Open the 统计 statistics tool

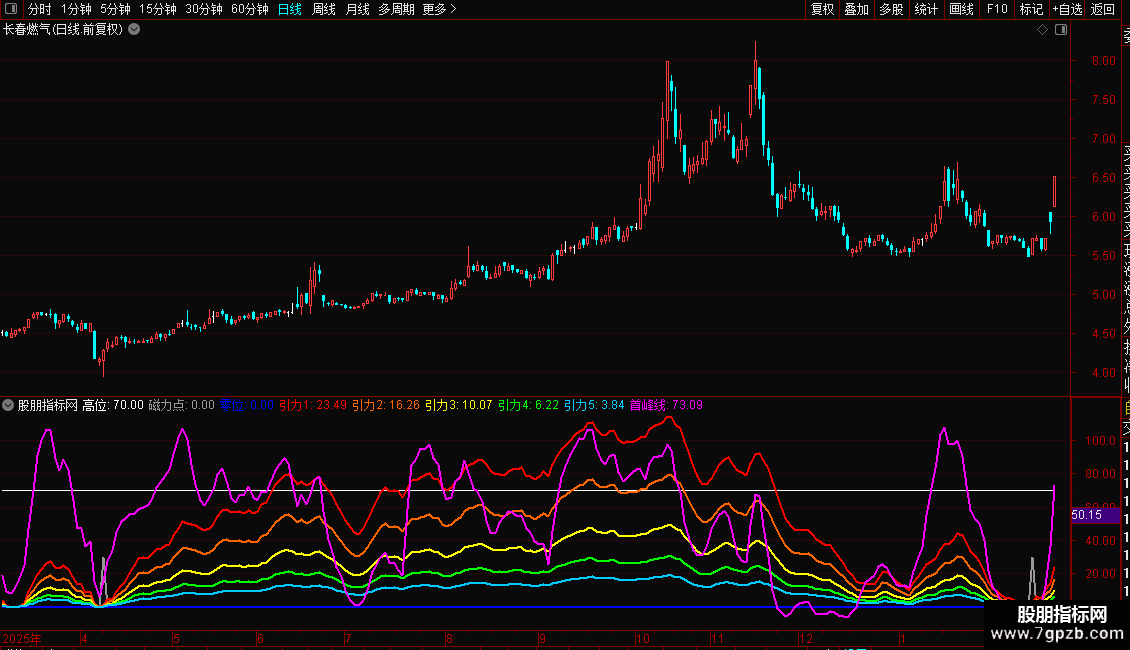coord(926,9)
